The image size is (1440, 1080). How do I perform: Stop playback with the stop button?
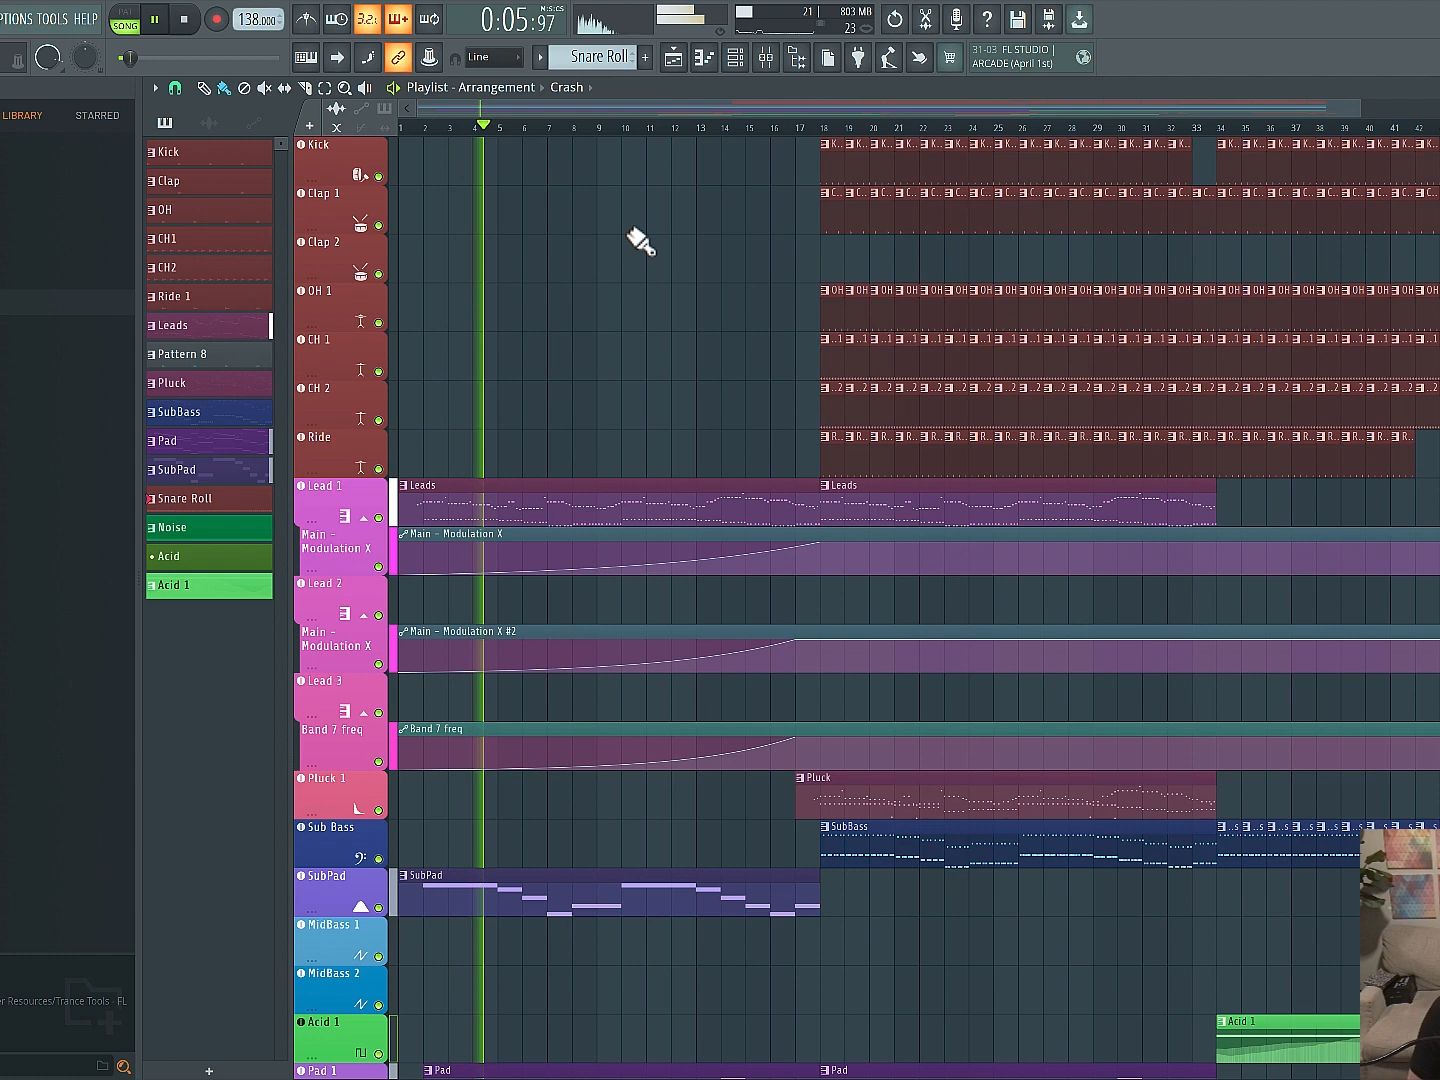click(x=184, y=19)
